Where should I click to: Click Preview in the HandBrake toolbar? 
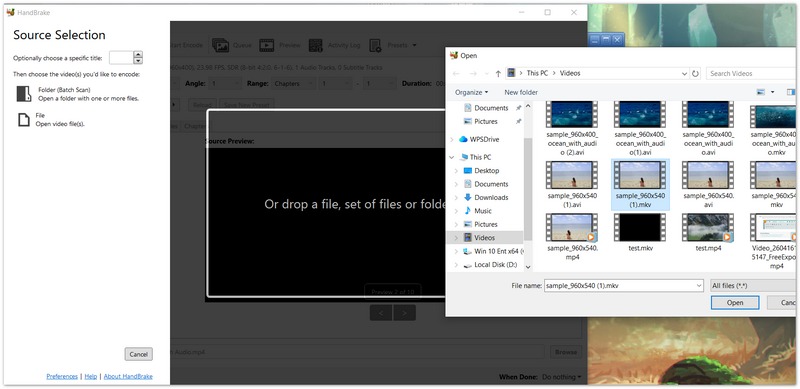[280, 45]
